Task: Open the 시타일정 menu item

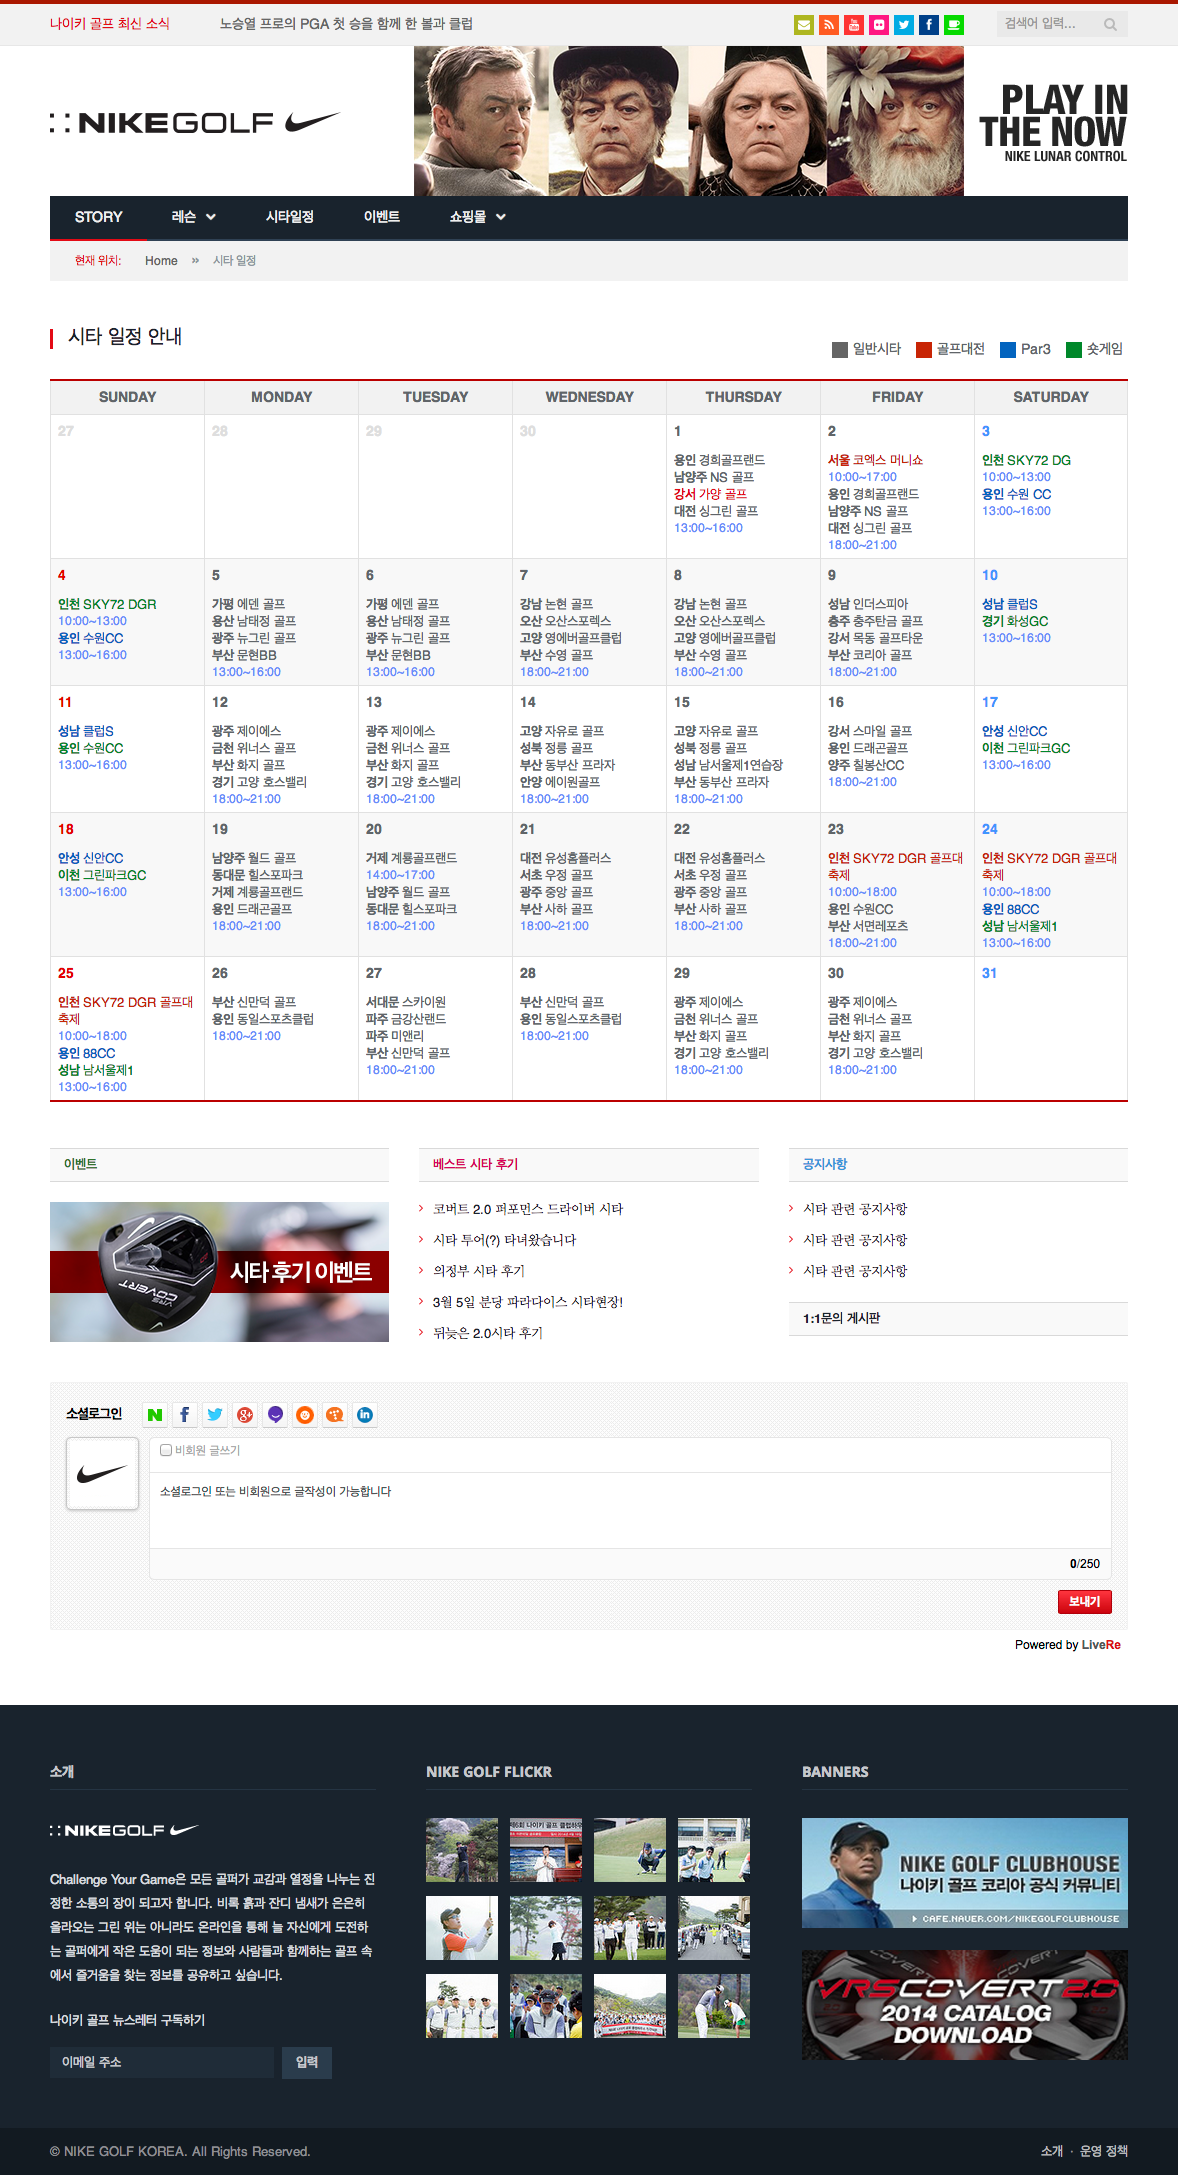Action: (290, 217)
